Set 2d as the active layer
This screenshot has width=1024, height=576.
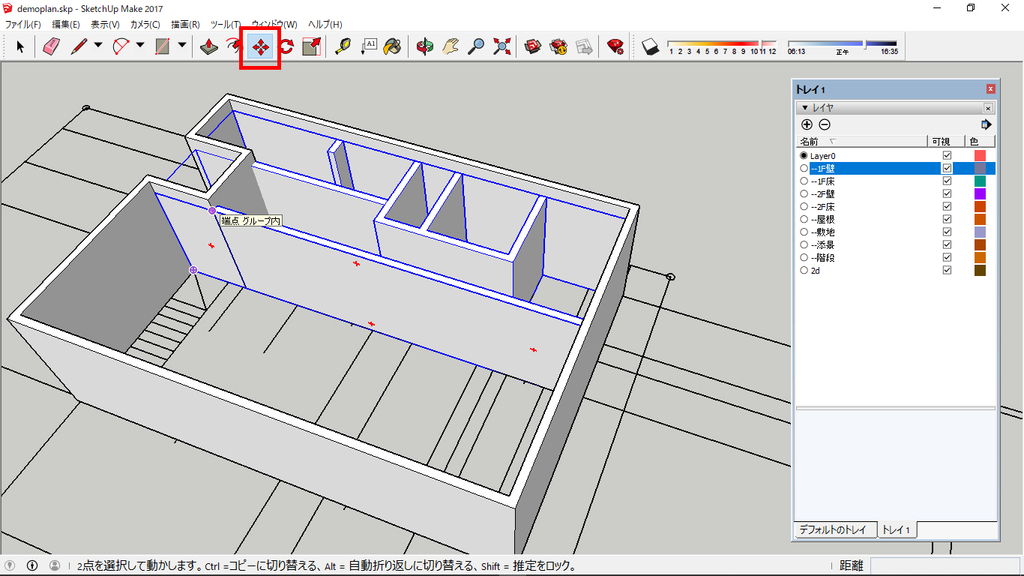pos(804,270)
